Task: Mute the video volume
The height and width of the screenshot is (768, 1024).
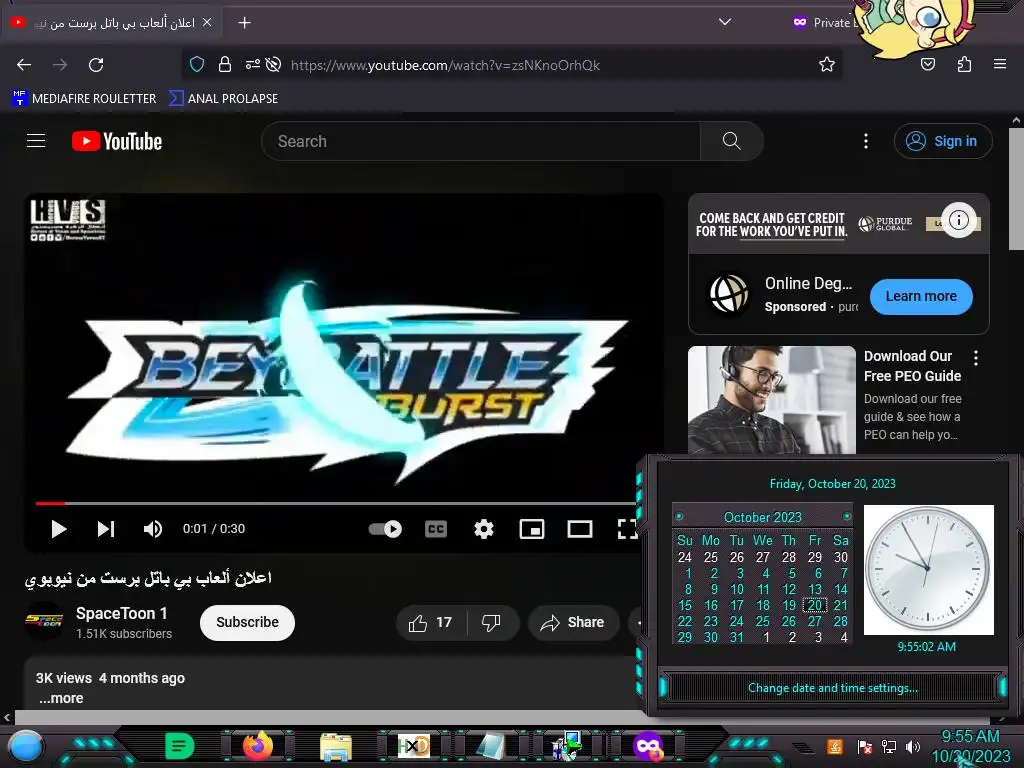Action: (153, 529)
